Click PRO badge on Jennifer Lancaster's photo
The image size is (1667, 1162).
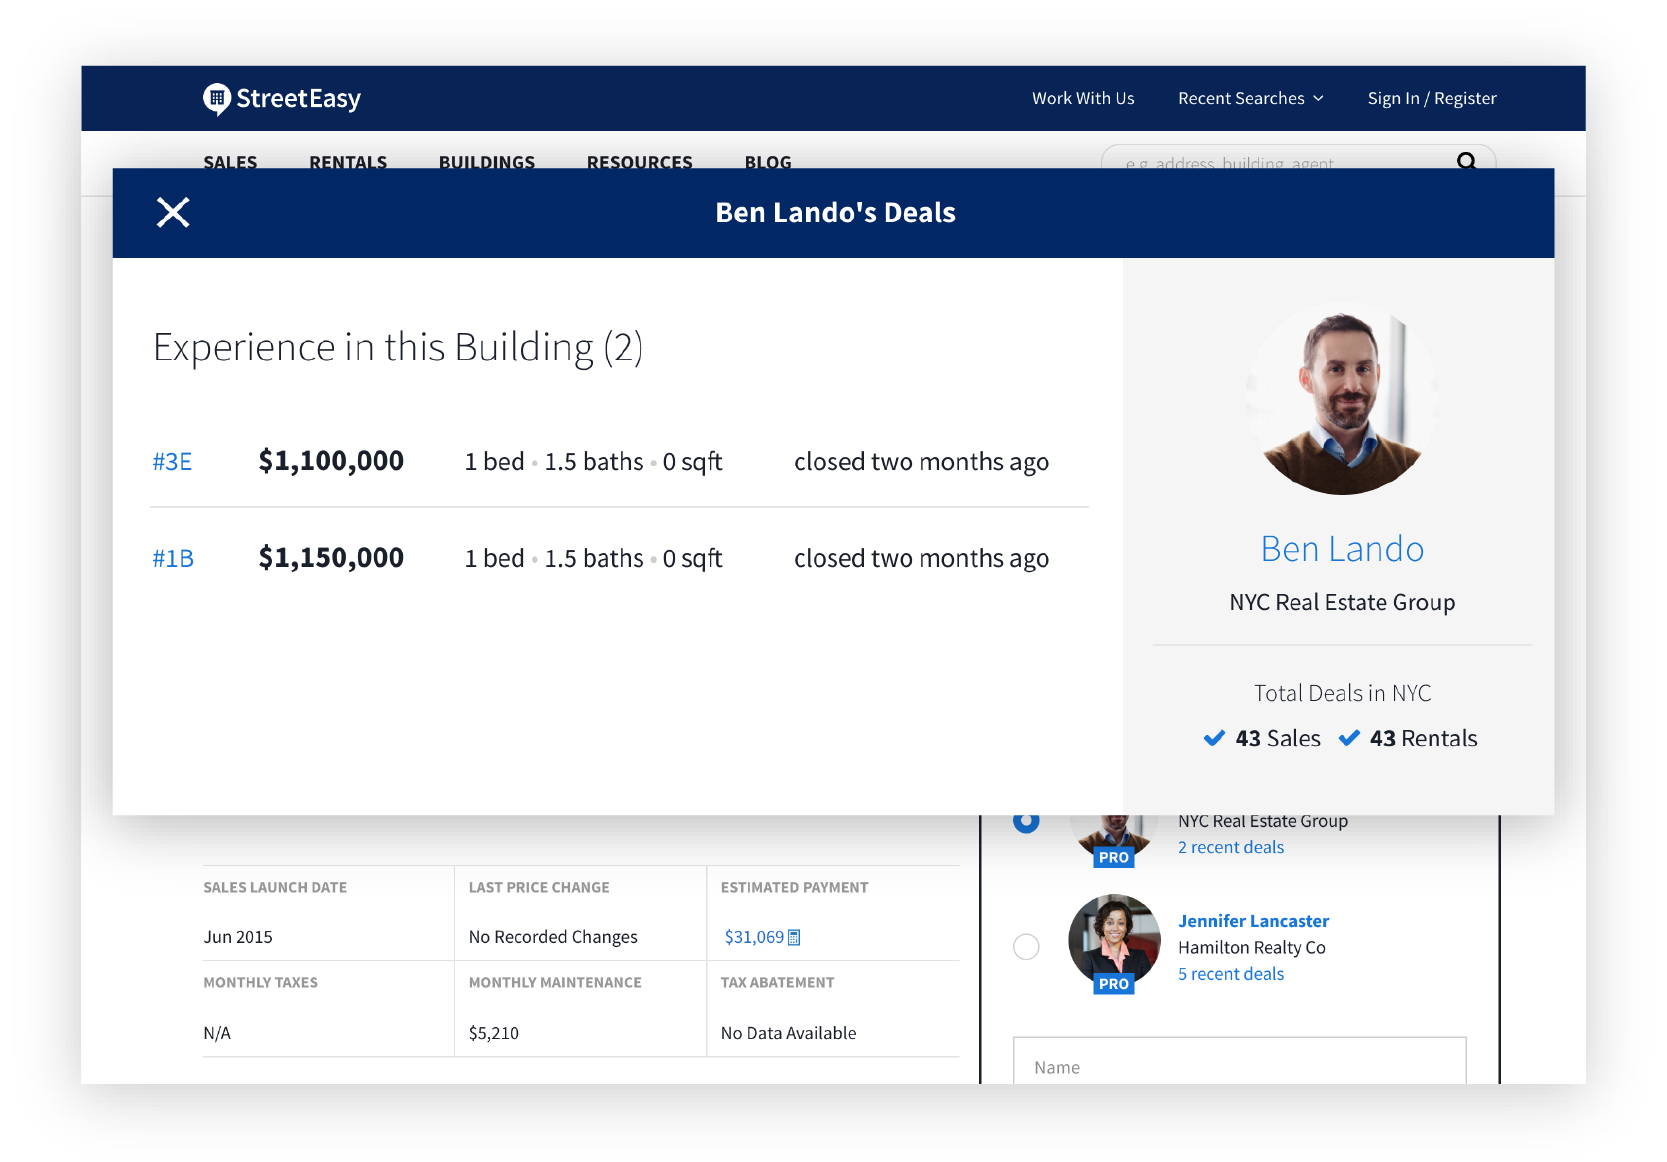1114,984
